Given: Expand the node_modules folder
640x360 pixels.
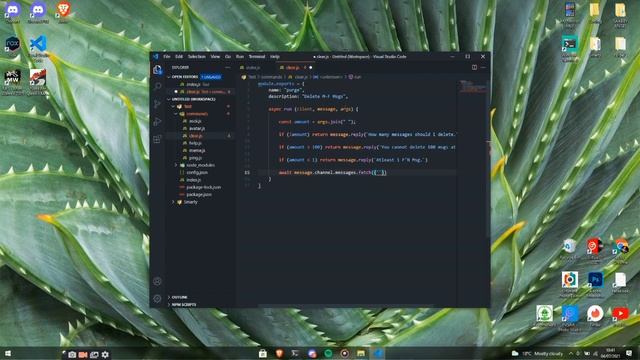Looking at the screenshot, I should point(200,165).
